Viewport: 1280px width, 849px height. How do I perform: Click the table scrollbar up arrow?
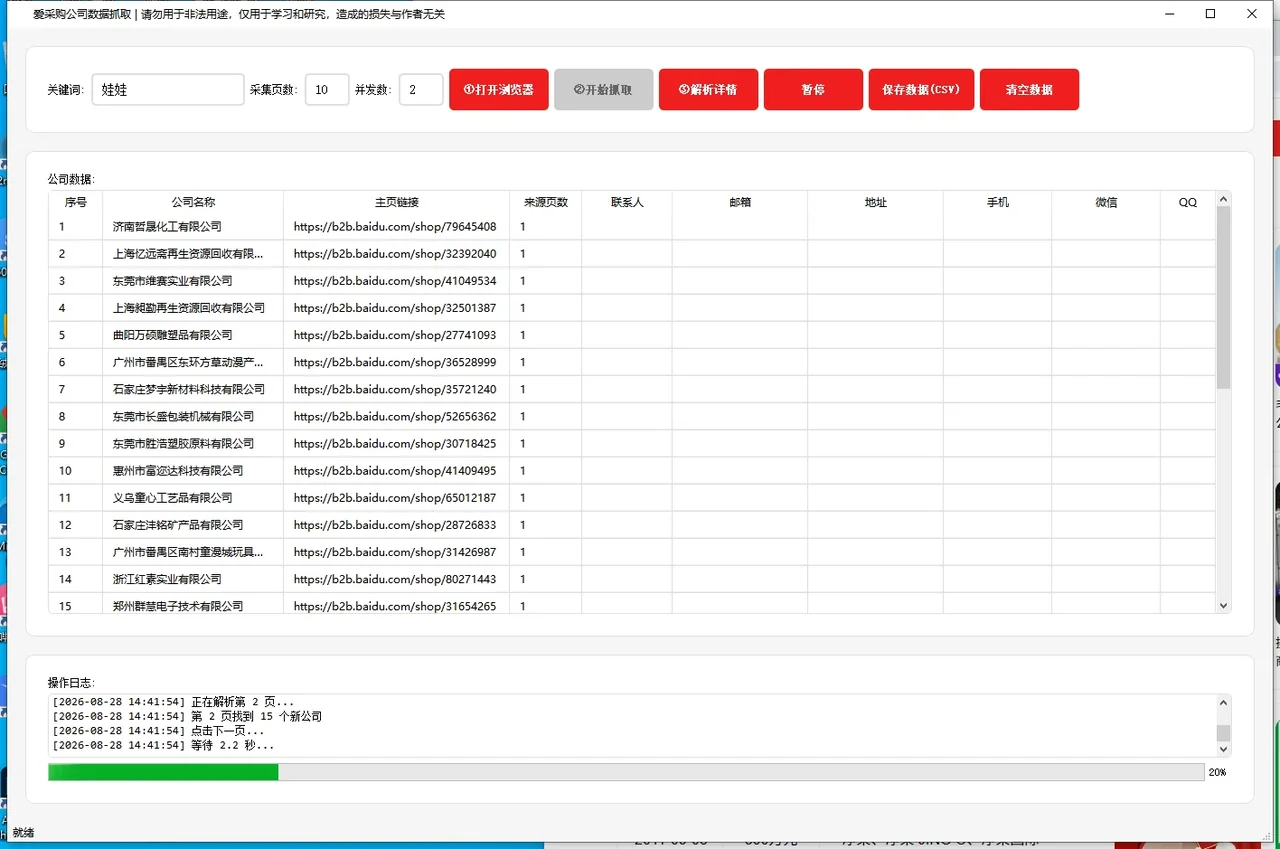click(1223, 200)
